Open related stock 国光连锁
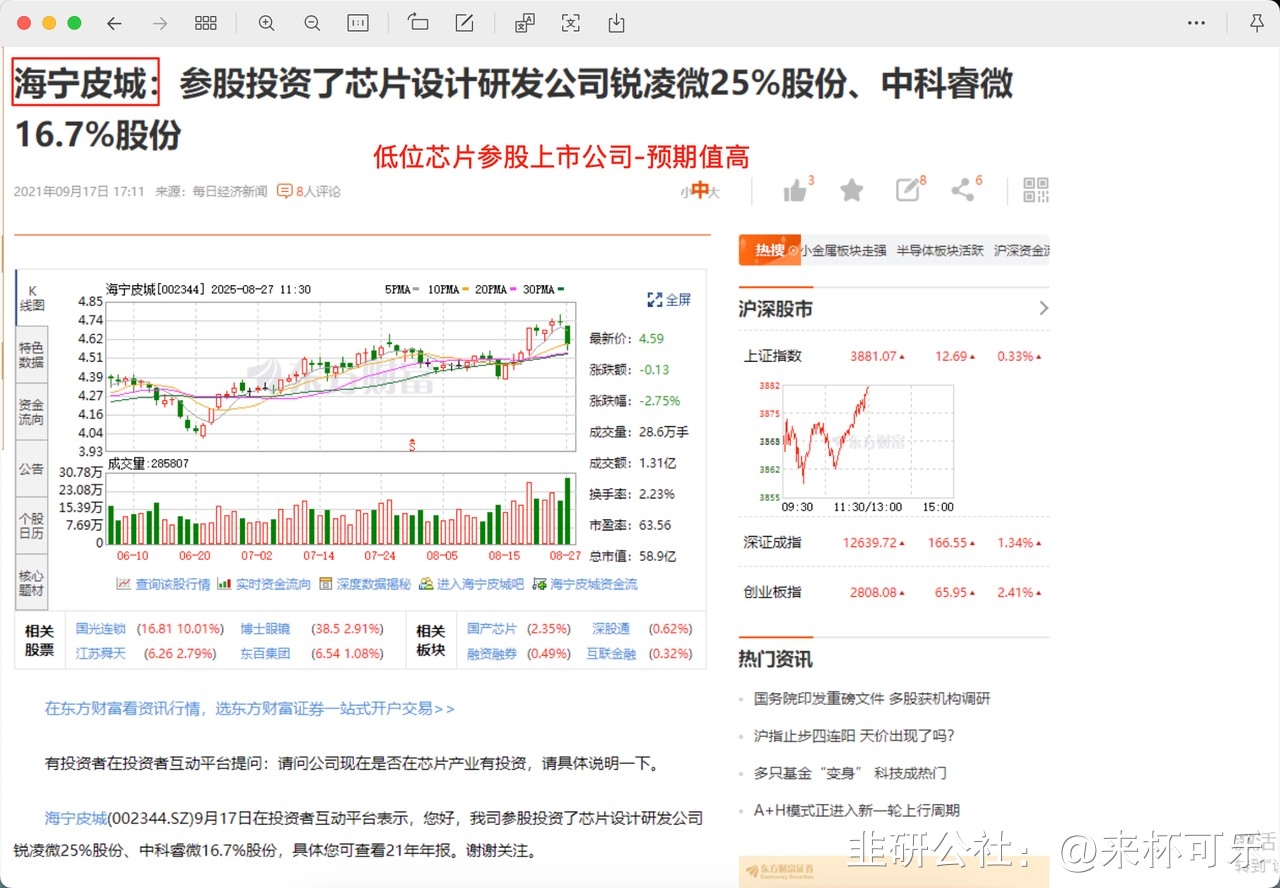Image resolution: width=1280 pixels, height=888 pixels. (101, 629)
